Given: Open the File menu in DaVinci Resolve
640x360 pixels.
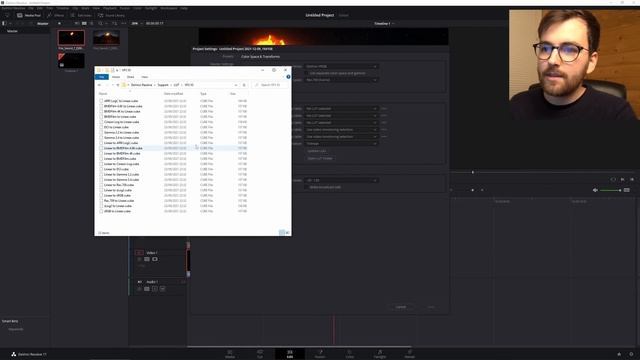Looking at the screenshot, I should [x=31, y=8].
